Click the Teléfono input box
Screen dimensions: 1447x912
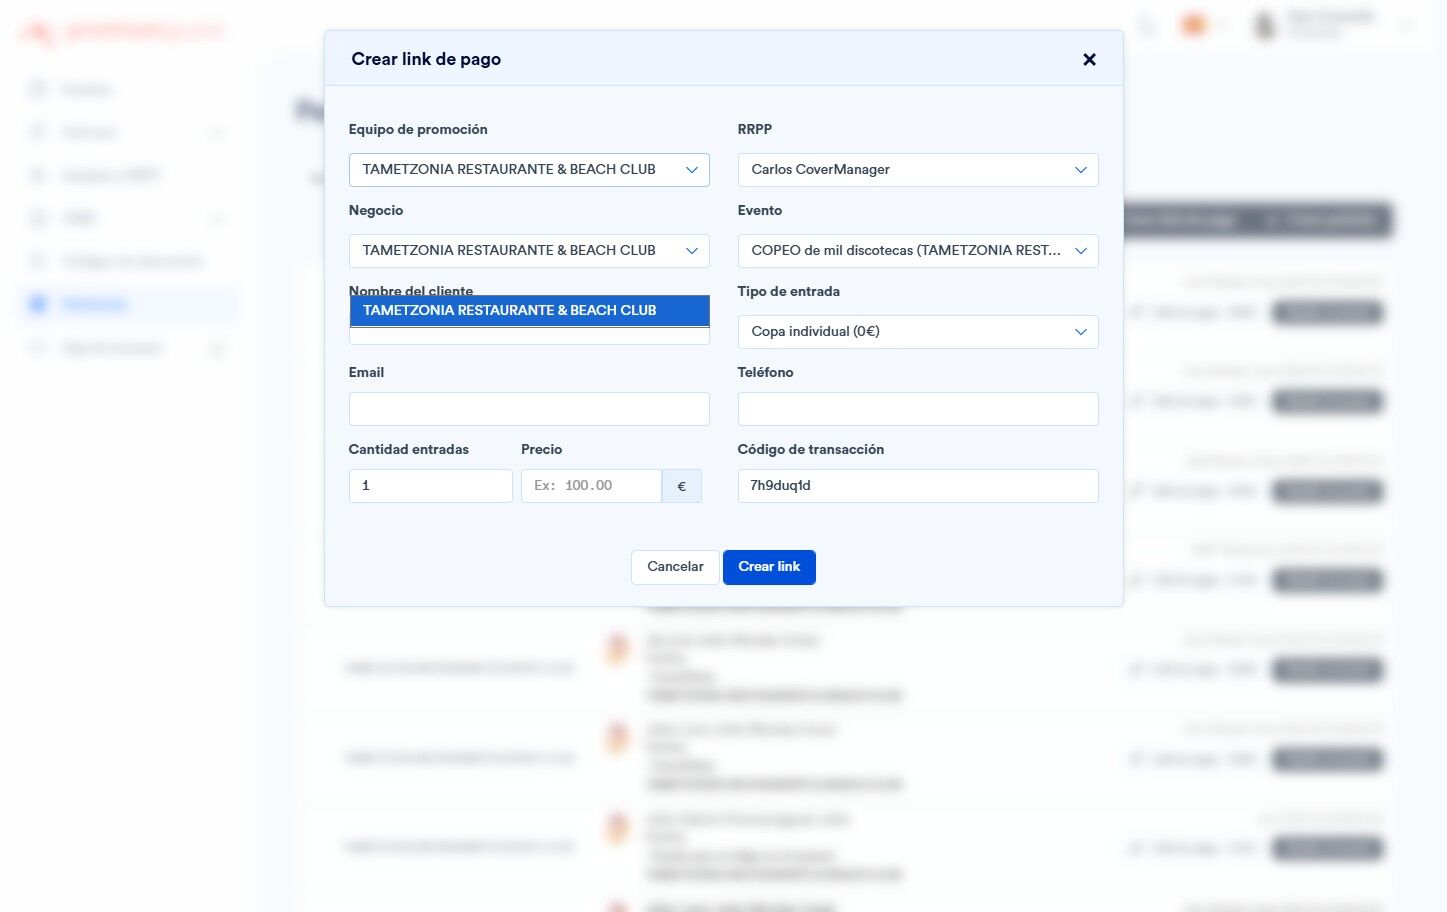click(x=918, y=409)
